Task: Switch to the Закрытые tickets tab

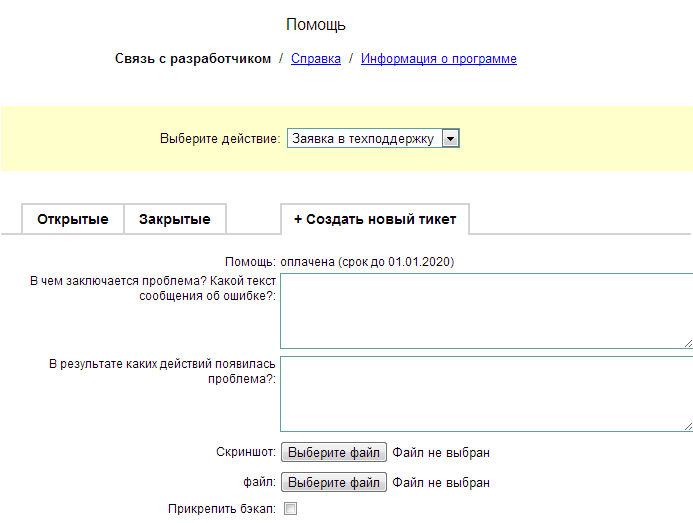Action: point(174,219)
